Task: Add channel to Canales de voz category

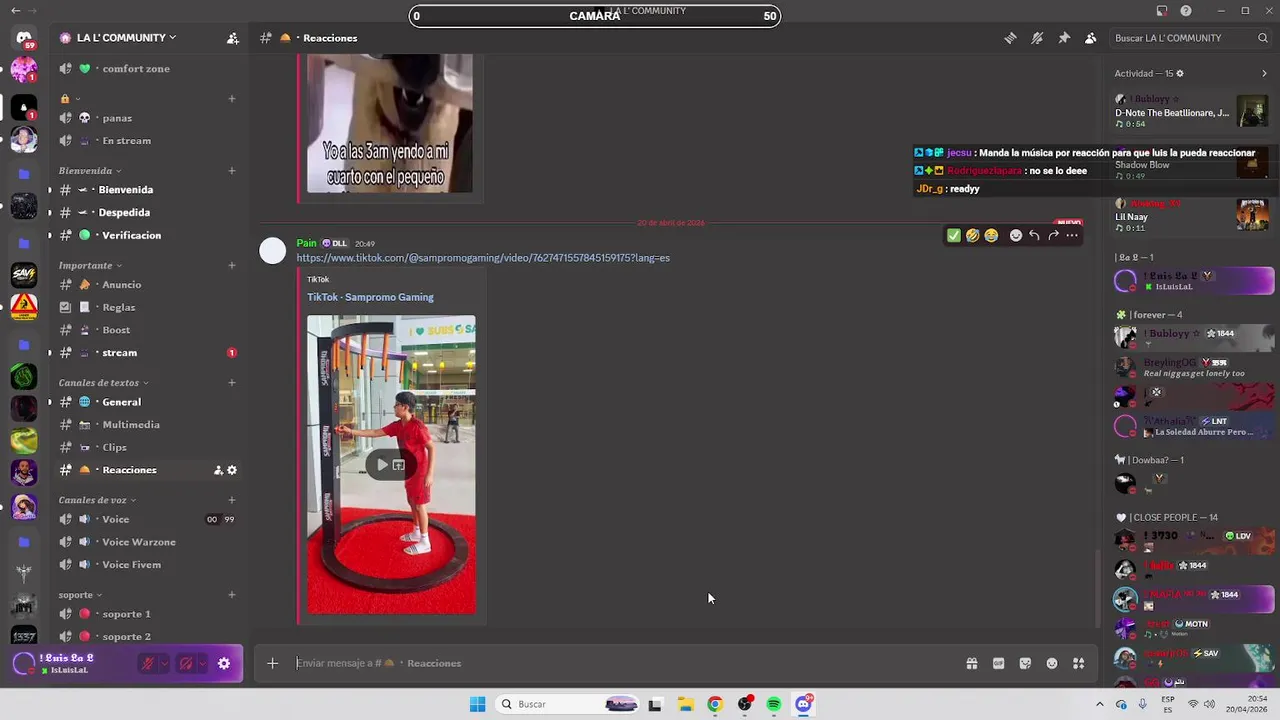Action: point(232,500)
